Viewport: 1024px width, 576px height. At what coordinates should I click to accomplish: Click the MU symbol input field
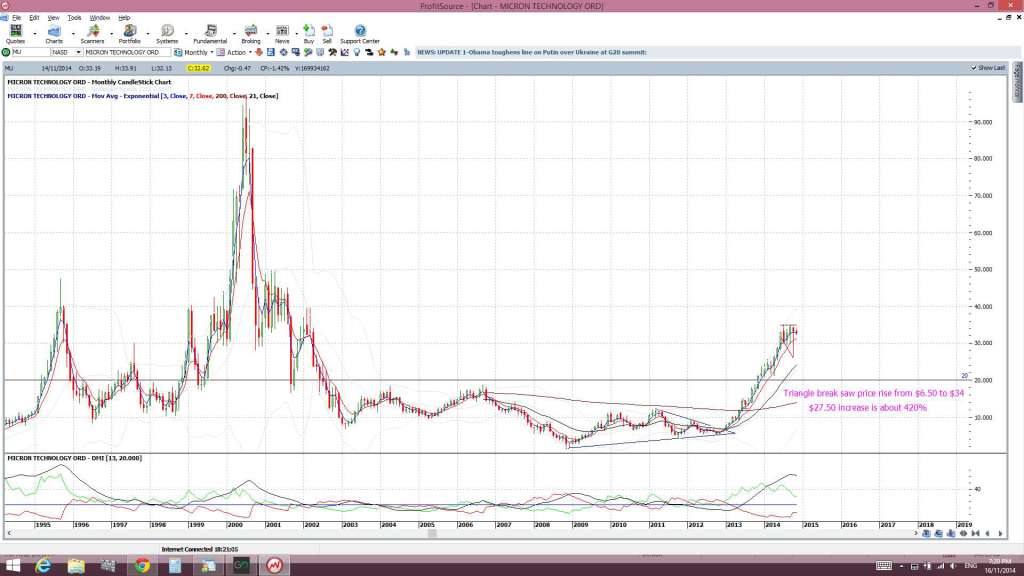(x=30, y=52)
